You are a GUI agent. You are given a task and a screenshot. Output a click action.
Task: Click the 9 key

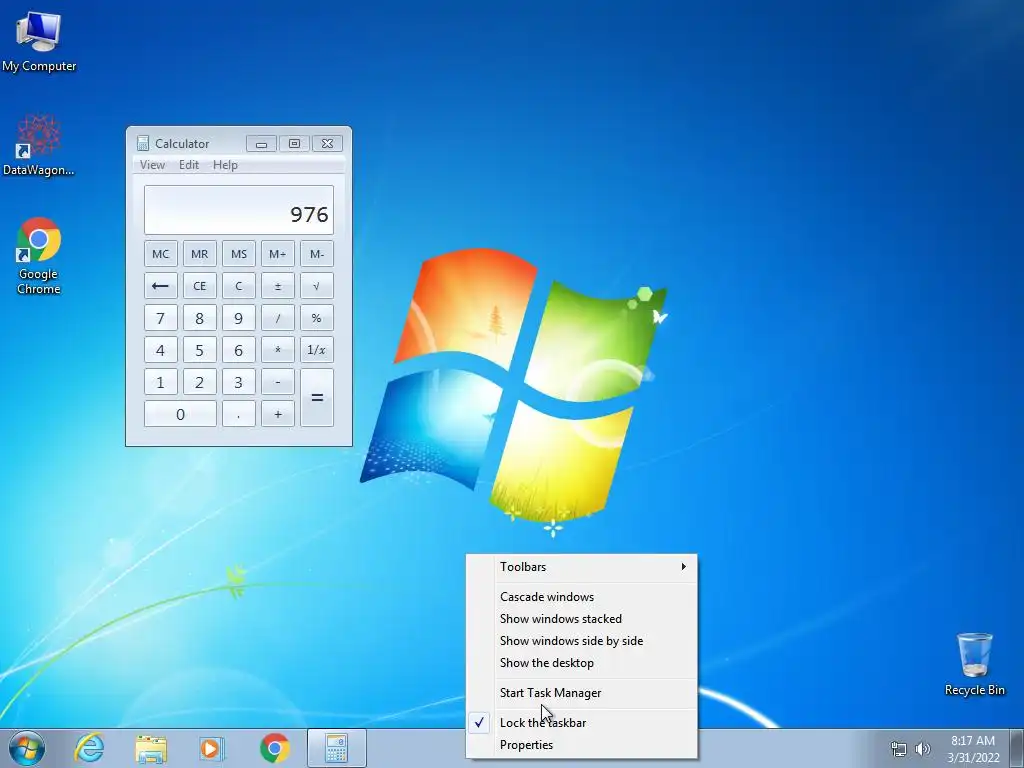click(x=239, y=318)
